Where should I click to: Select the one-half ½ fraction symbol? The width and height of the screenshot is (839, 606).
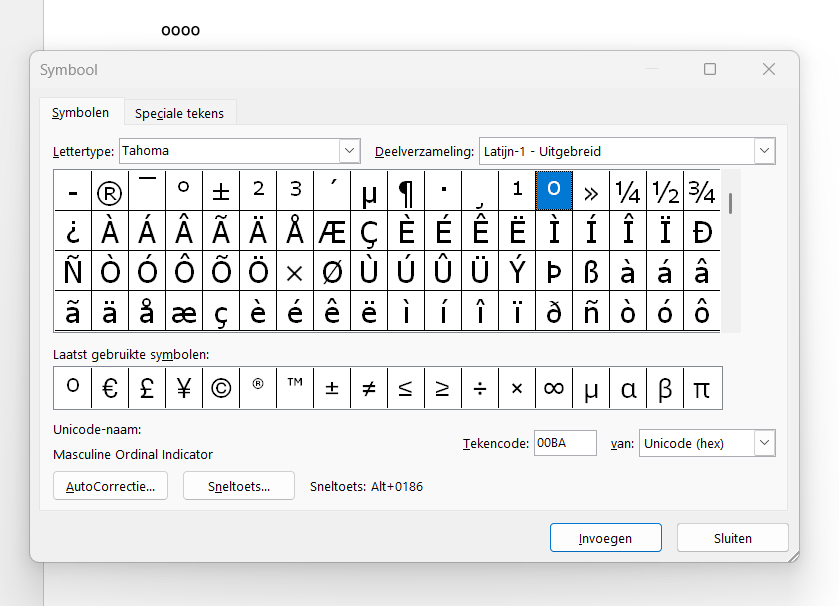665,191
